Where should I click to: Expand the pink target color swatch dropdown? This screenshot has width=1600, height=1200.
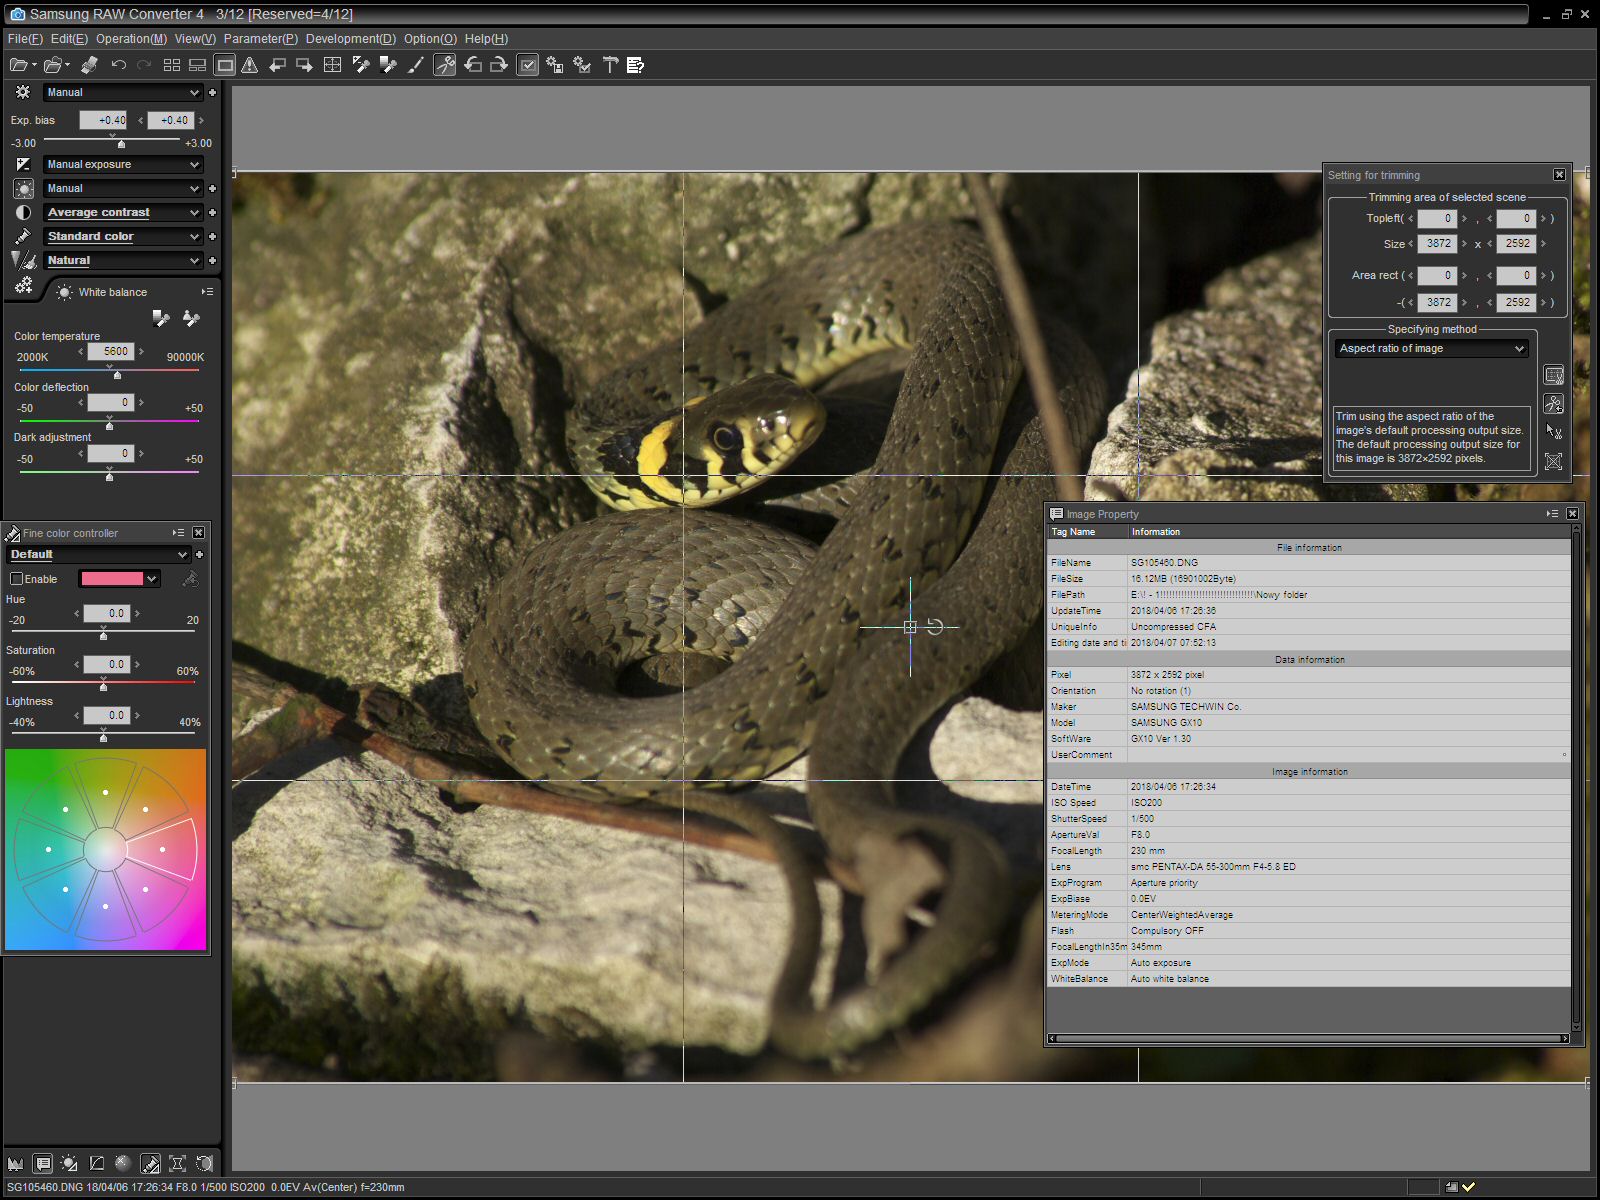click(x=152, y=579)
